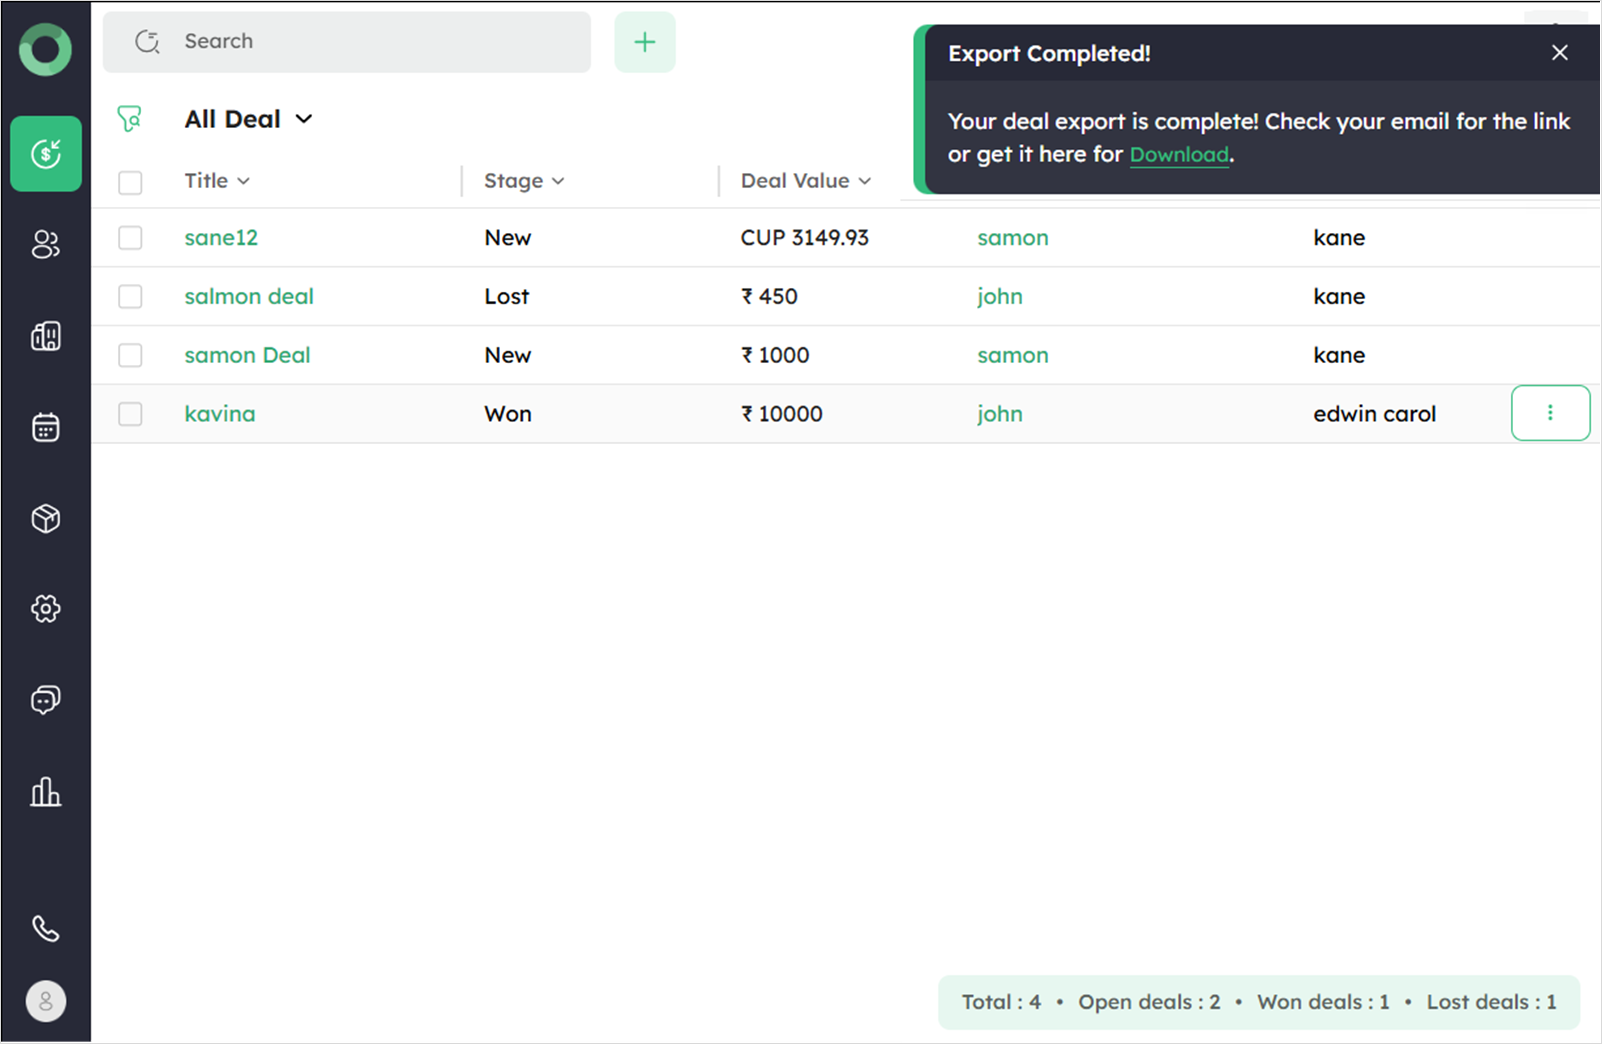Open the chat conversations icon in the sidebar
Image resolution: width=1602 pixels, height=1044 pixels.
point(45,699)
